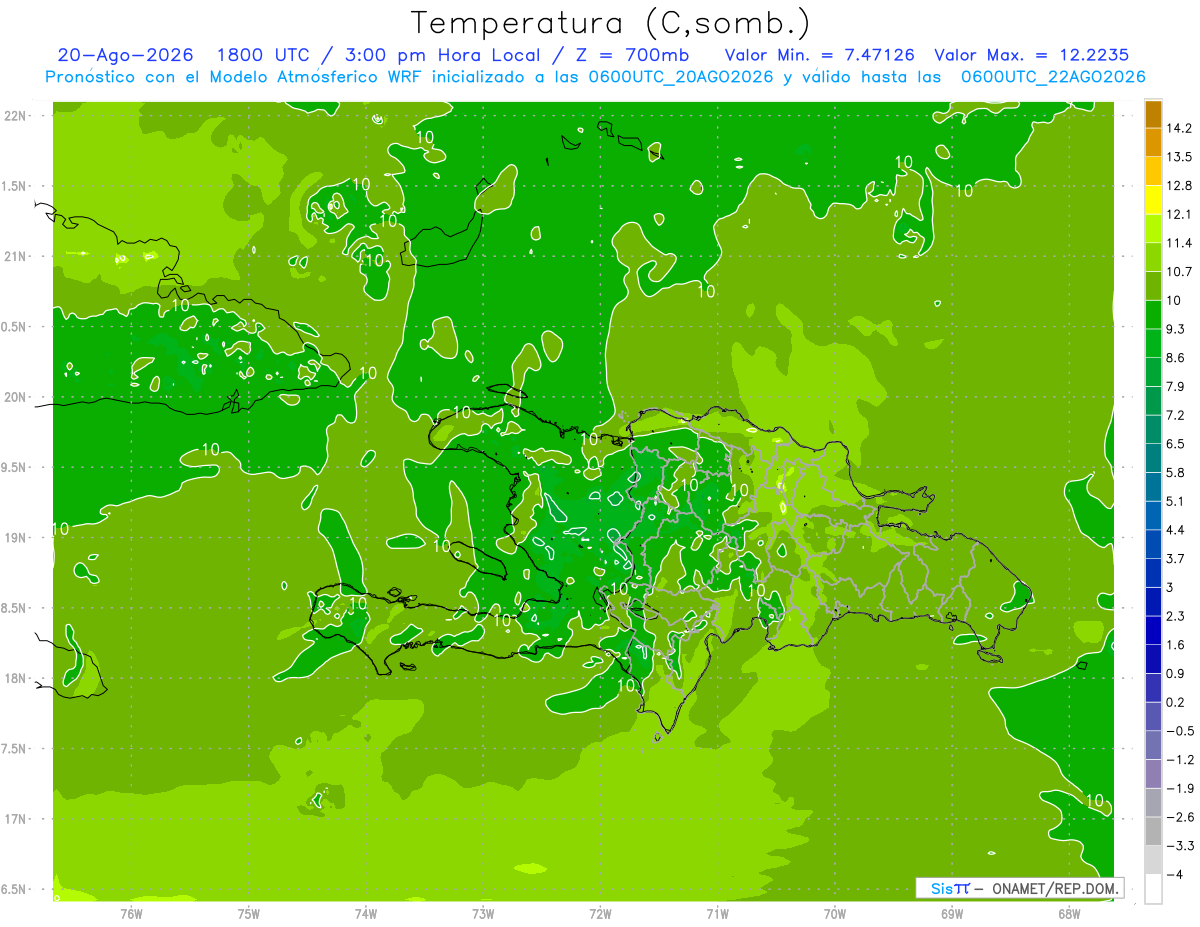Click the "74W" longitude label

pyautogui.click(x=366, y=913)
